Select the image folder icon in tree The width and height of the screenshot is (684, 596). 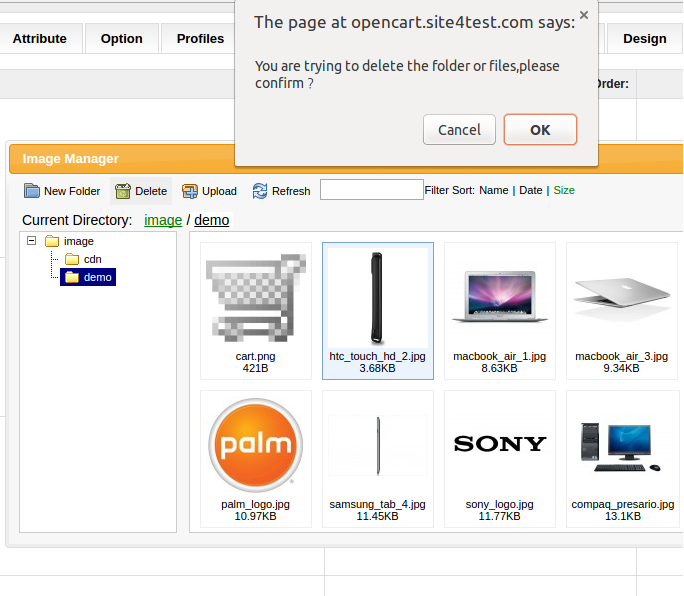(52, 241)
